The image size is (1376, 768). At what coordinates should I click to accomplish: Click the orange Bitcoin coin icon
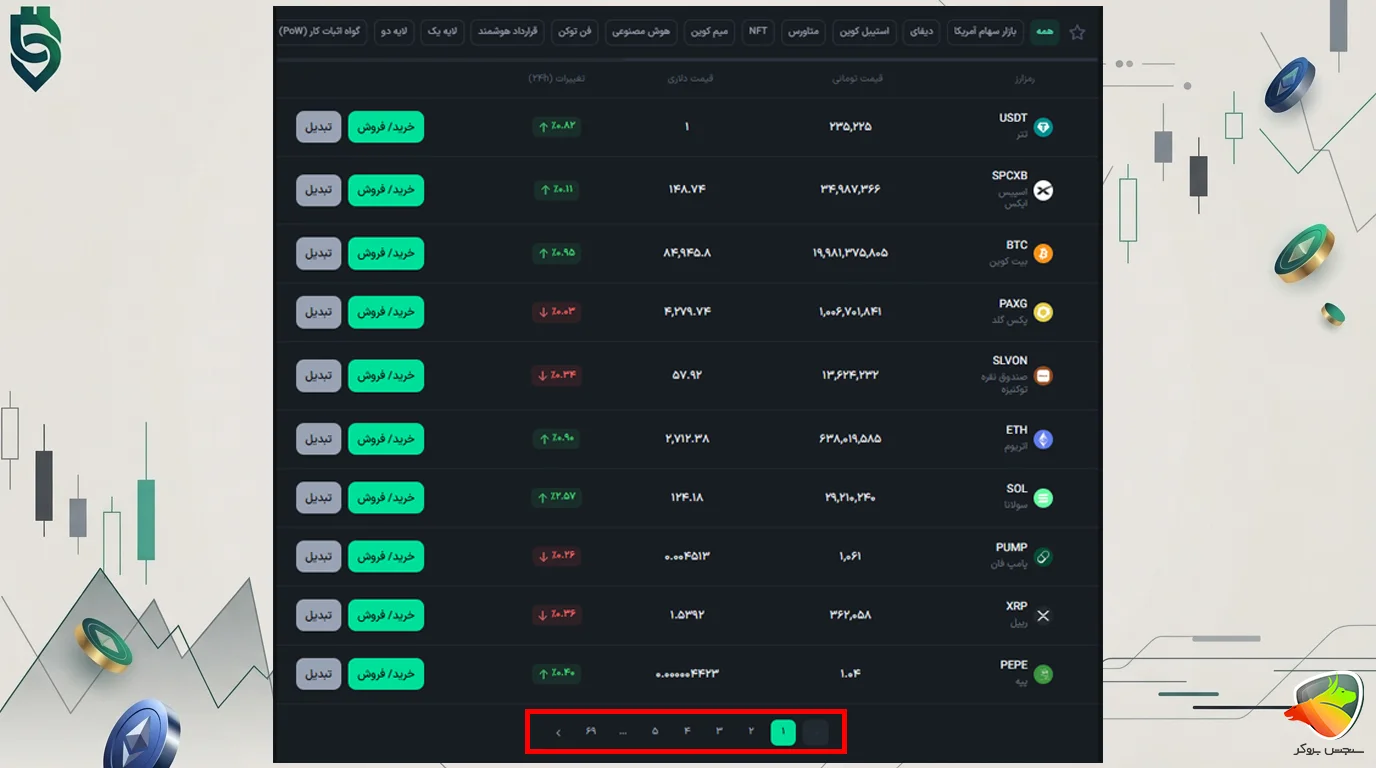tap(1043, 253)
